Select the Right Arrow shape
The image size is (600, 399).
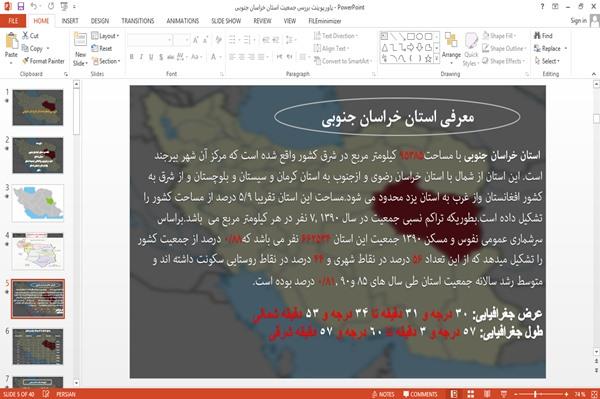(x=411, y=47)
